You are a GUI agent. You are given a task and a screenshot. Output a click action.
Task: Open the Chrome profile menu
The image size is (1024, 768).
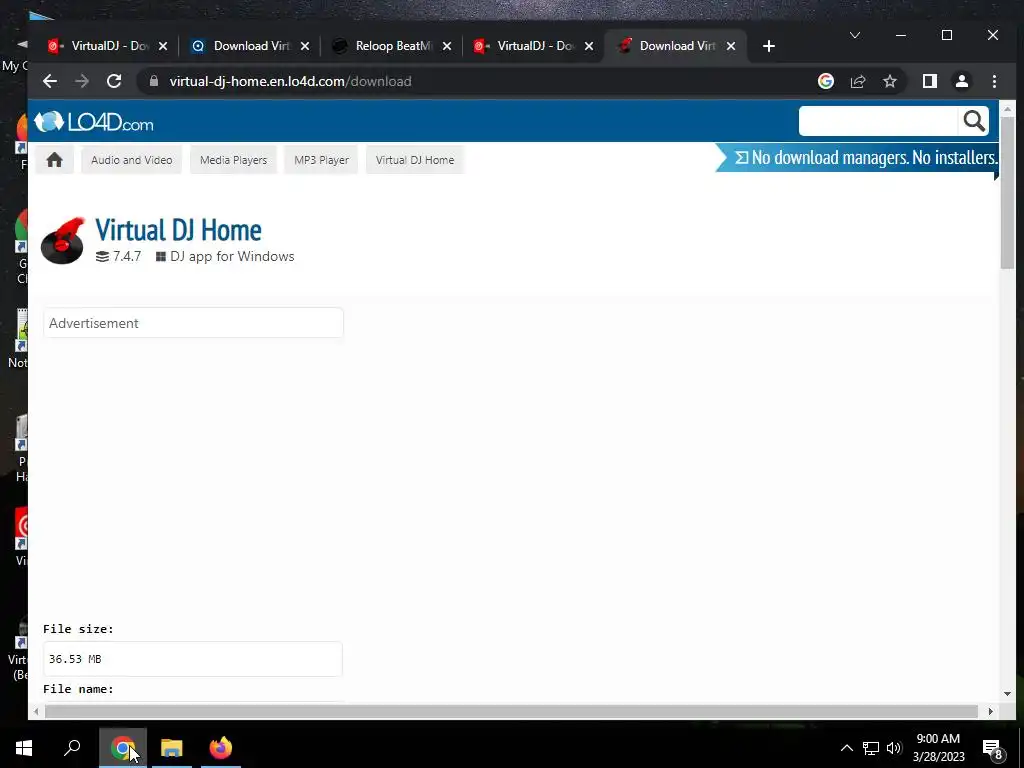coord(962,81)
